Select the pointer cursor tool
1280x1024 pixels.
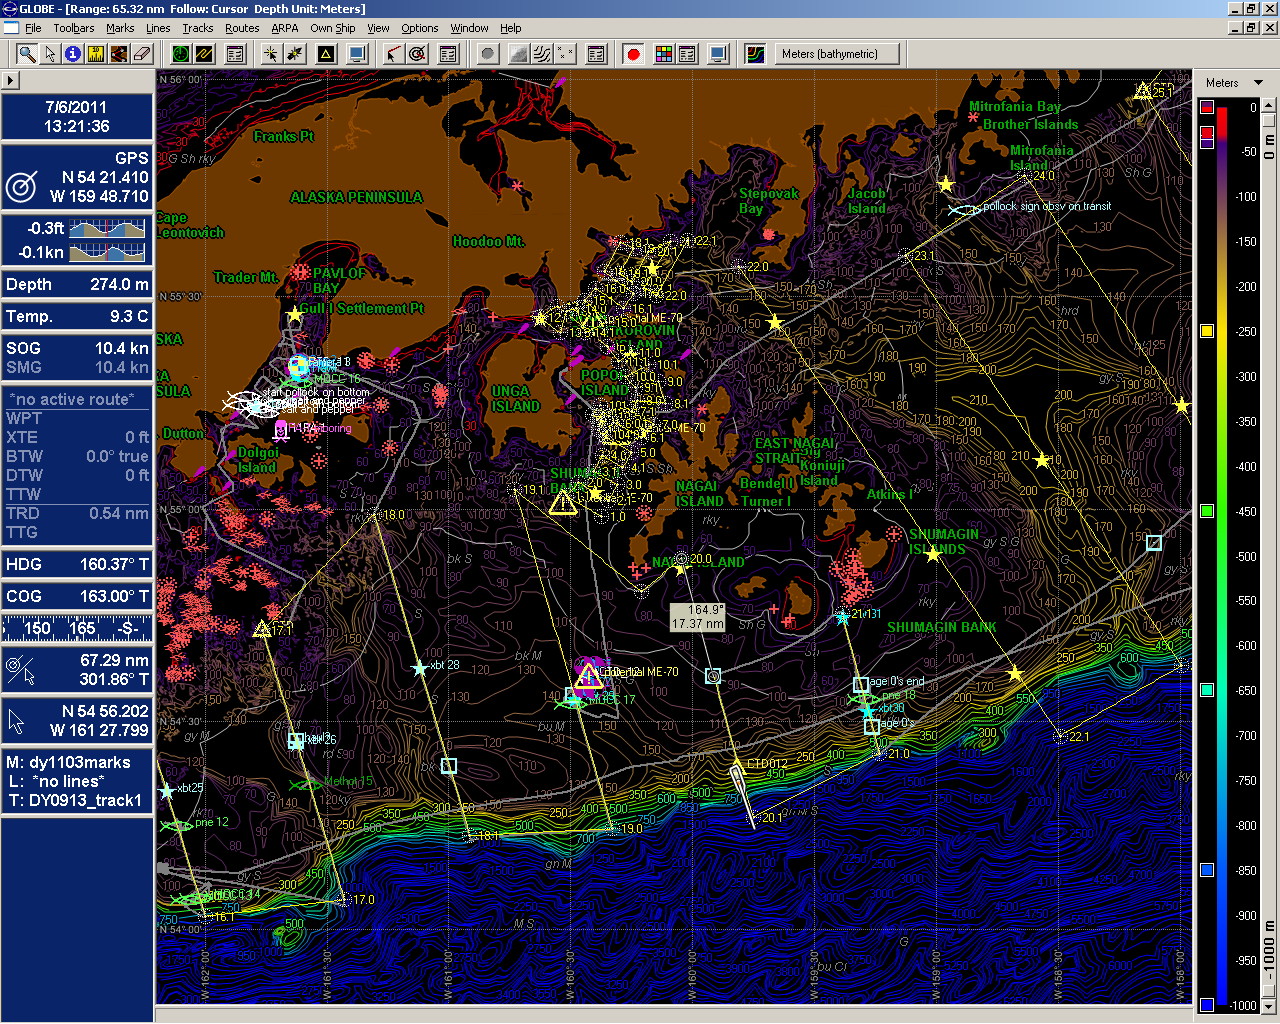pos(50,53)
